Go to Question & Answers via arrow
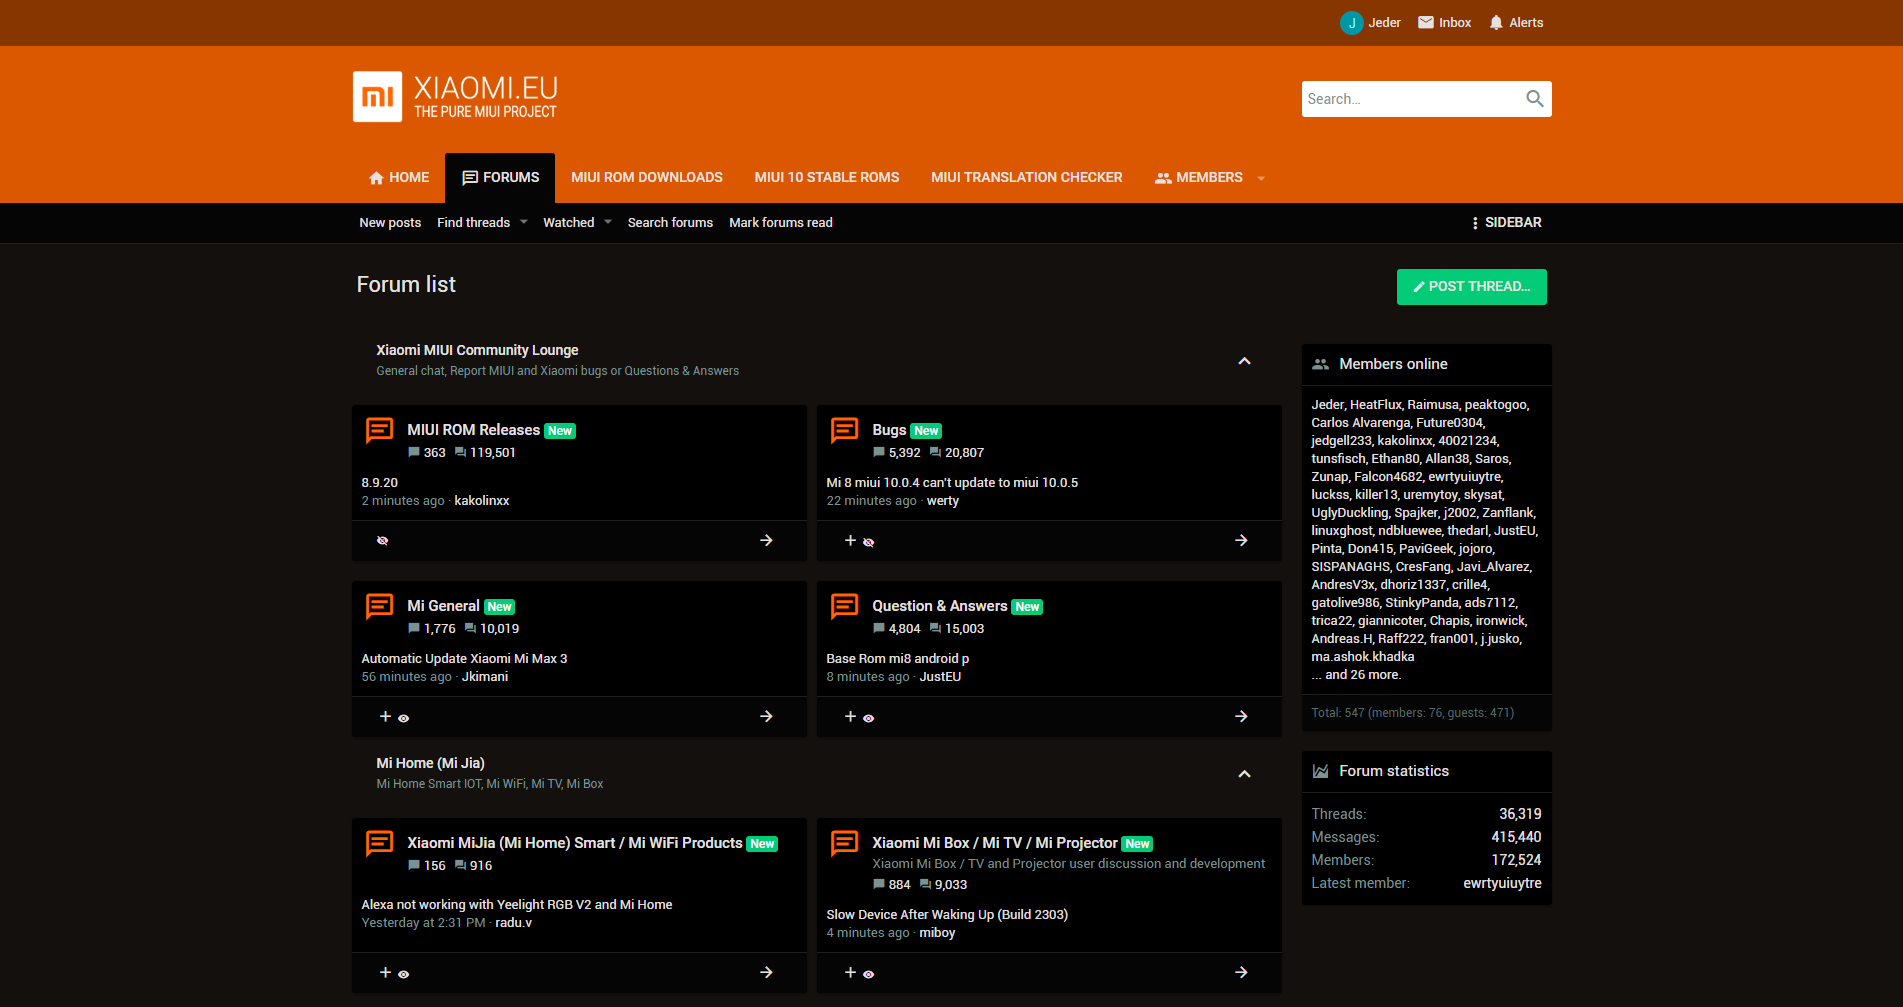Screen dimensions: 1903x1007 tap(1241, 716)
